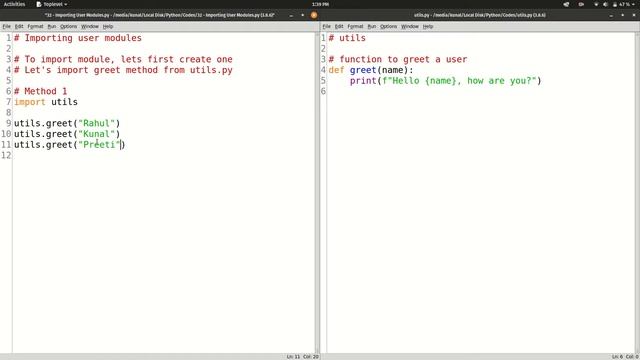Expand the Toplevel application menu
Screen dimensions: 640x360
tap(52, 4)
